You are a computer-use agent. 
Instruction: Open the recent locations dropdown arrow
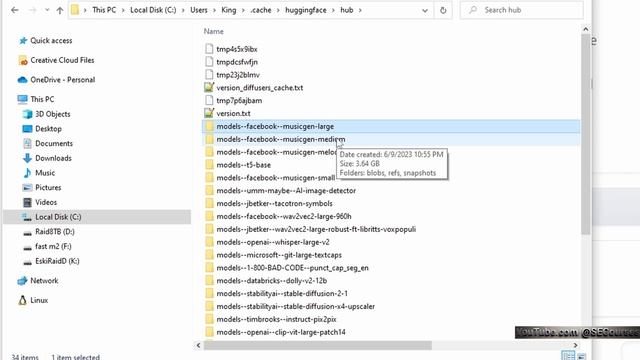click(47, 10)
